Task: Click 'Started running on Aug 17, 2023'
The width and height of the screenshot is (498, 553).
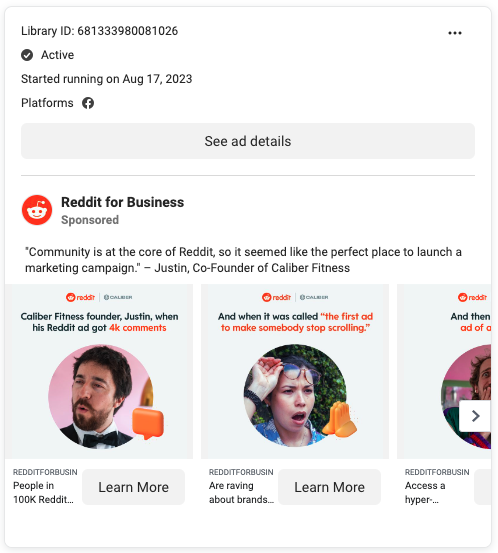Action: 107,79
